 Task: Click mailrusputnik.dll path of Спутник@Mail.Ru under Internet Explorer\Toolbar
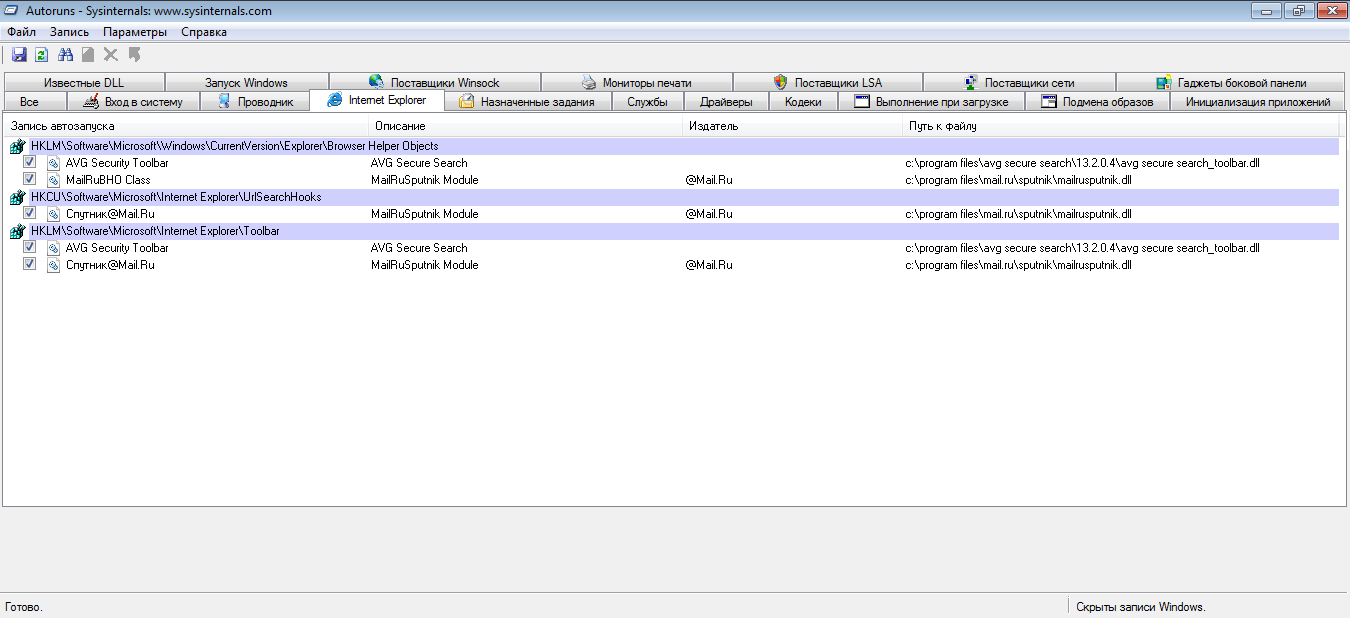(1018, 265)
